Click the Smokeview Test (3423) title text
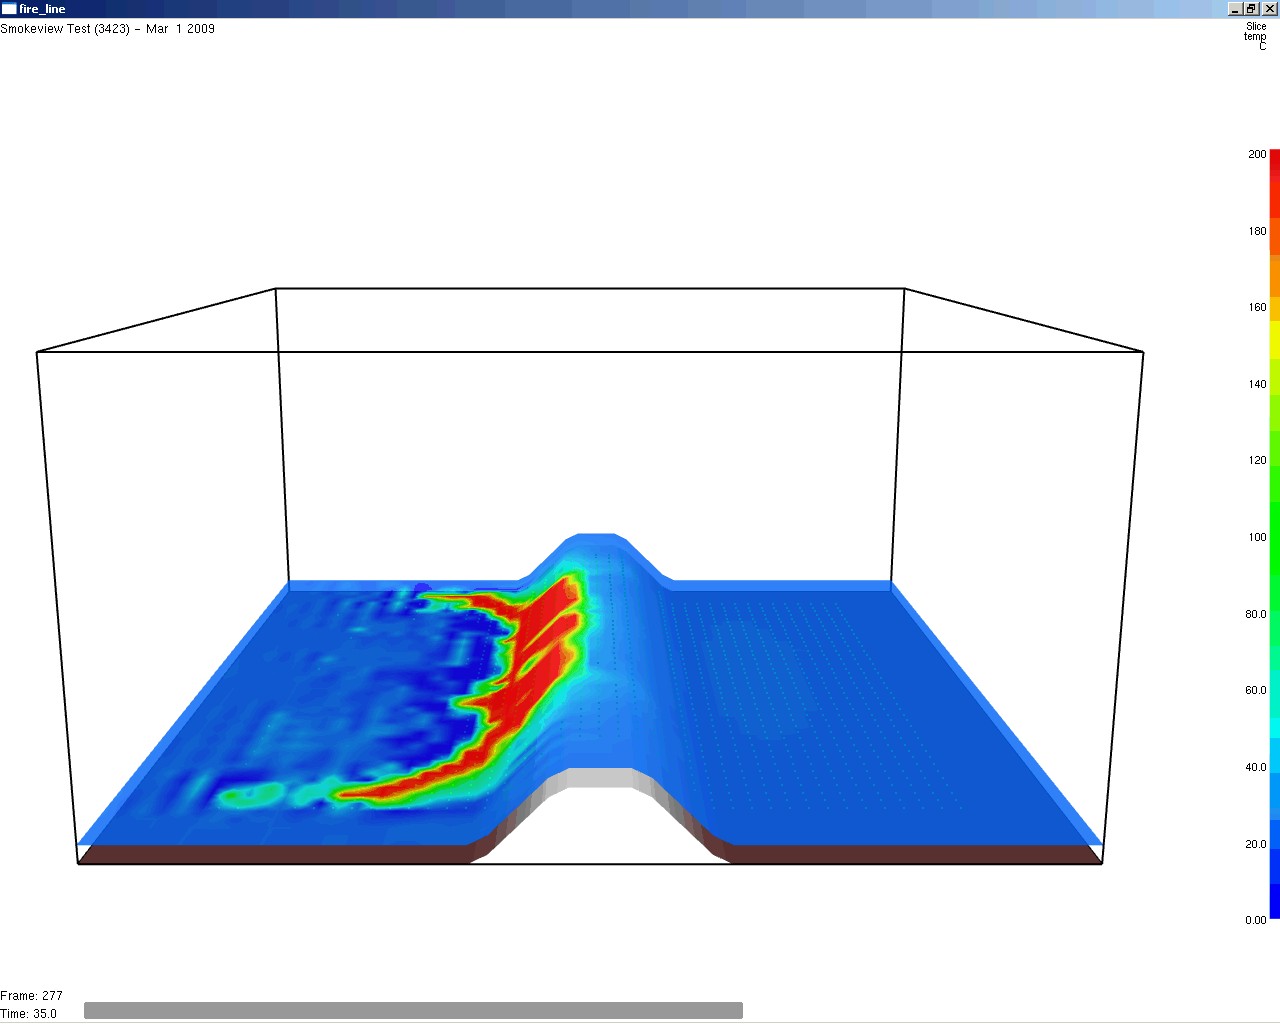This screenshot has width=1280, height=1024. click(107, 29)
